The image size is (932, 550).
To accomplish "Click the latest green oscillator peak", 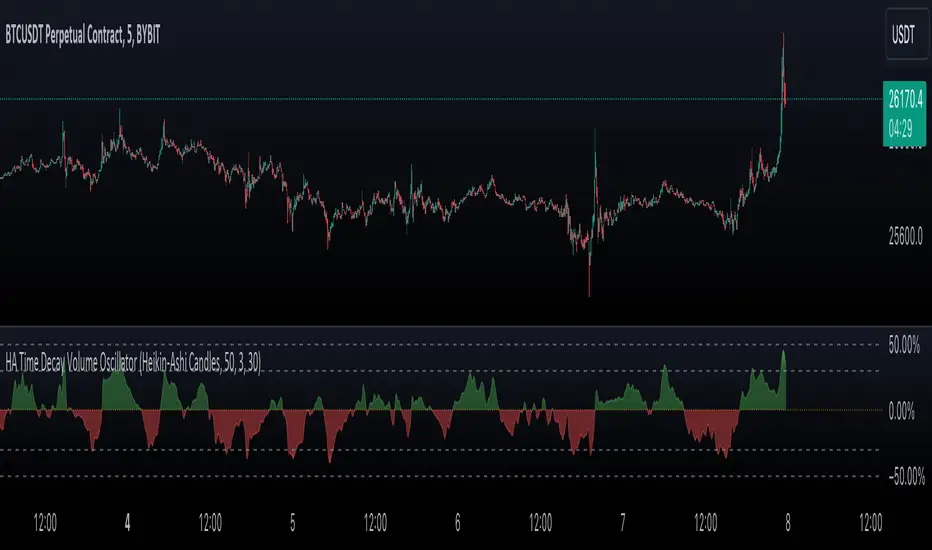I will point(783,354).
